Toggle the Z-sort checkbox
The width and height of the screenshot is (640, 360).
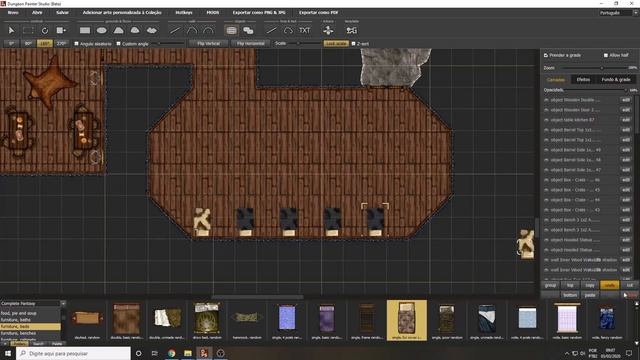[353, 43]
